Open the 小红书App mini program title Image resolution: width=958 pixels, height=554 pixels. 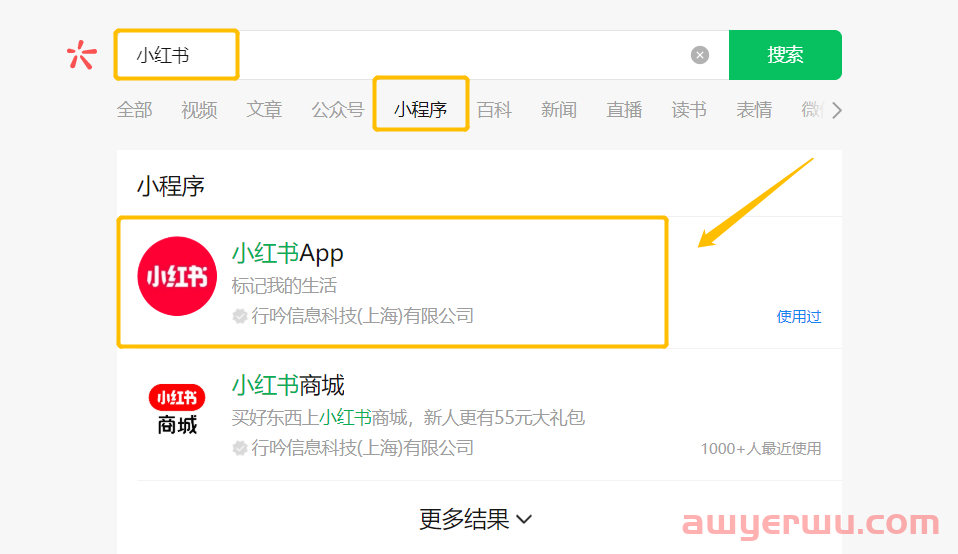pos(288,253)
